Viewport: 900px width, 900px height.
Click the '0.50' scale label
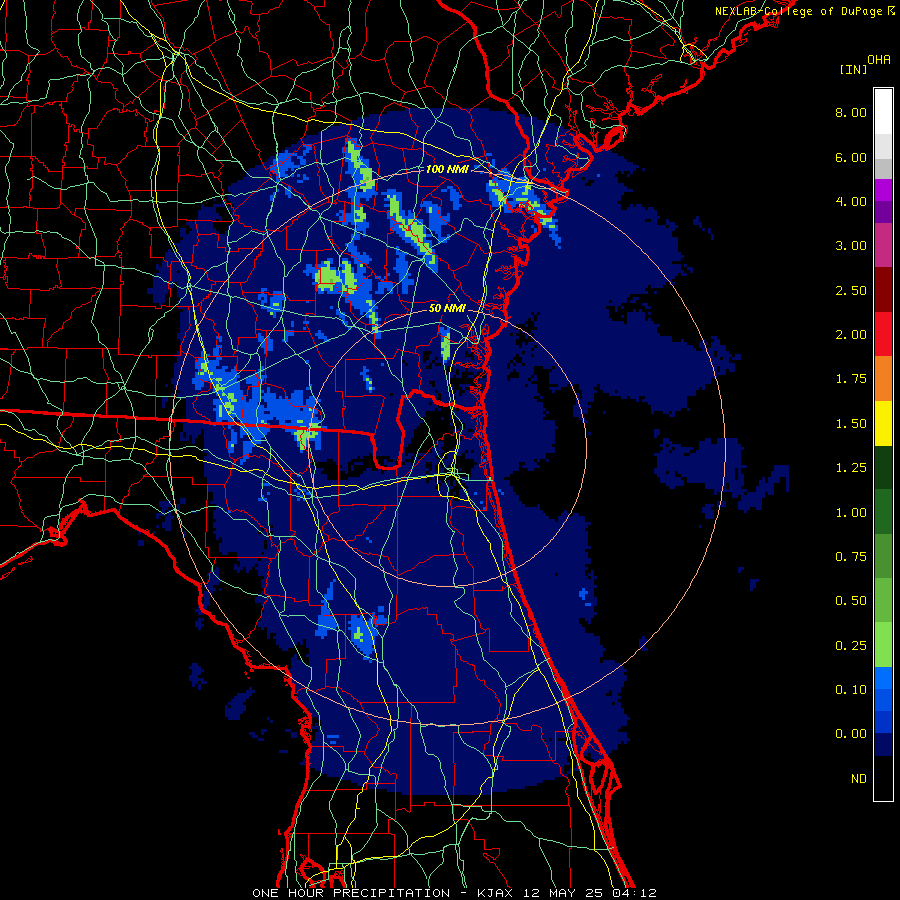[851, 601]
